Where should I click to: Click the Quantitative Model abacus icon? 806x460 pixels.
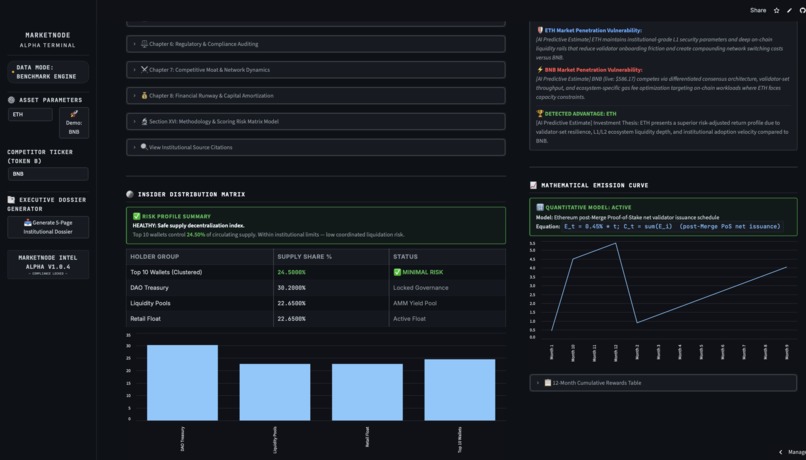[540, 207]
